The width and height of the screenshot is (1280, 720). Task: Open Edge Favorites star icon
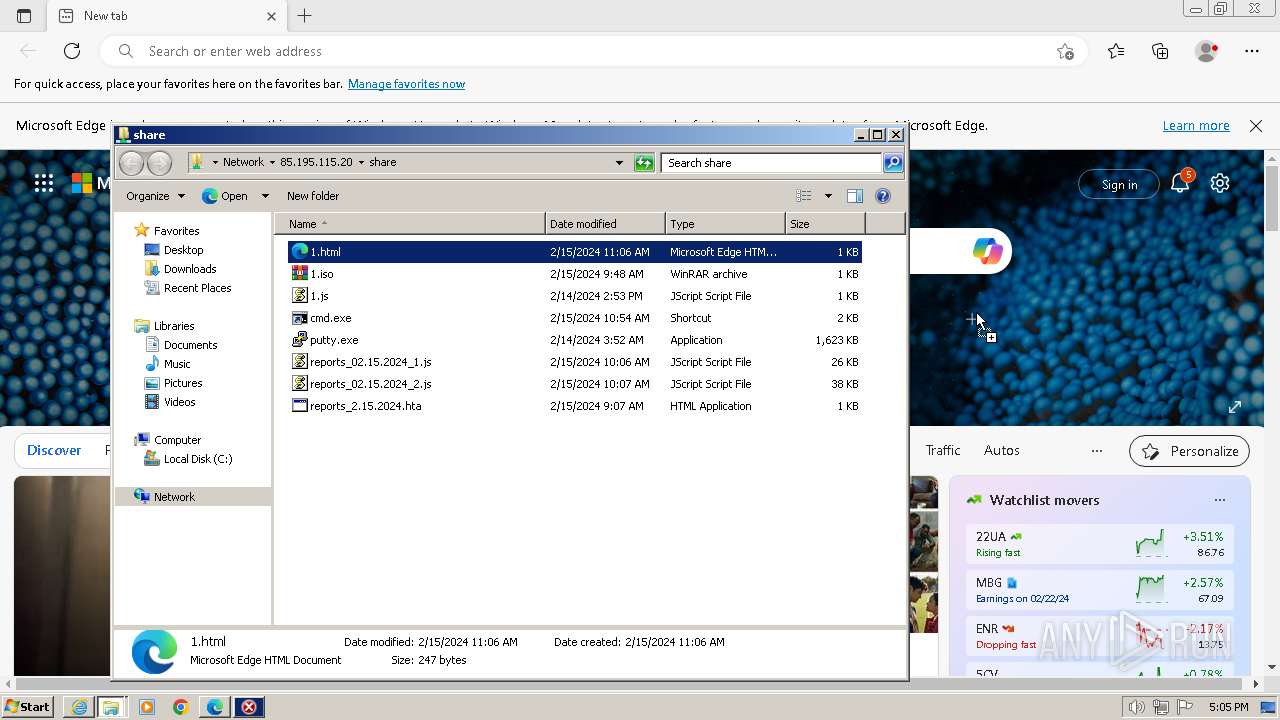tap(1116, 51)
